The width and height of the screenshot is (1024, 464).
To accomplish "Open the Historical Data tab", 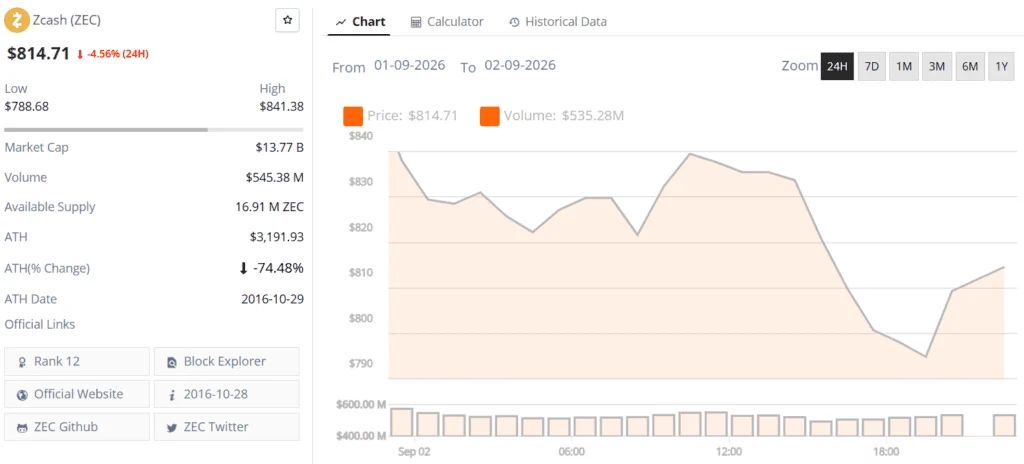I will coord(558,22).
